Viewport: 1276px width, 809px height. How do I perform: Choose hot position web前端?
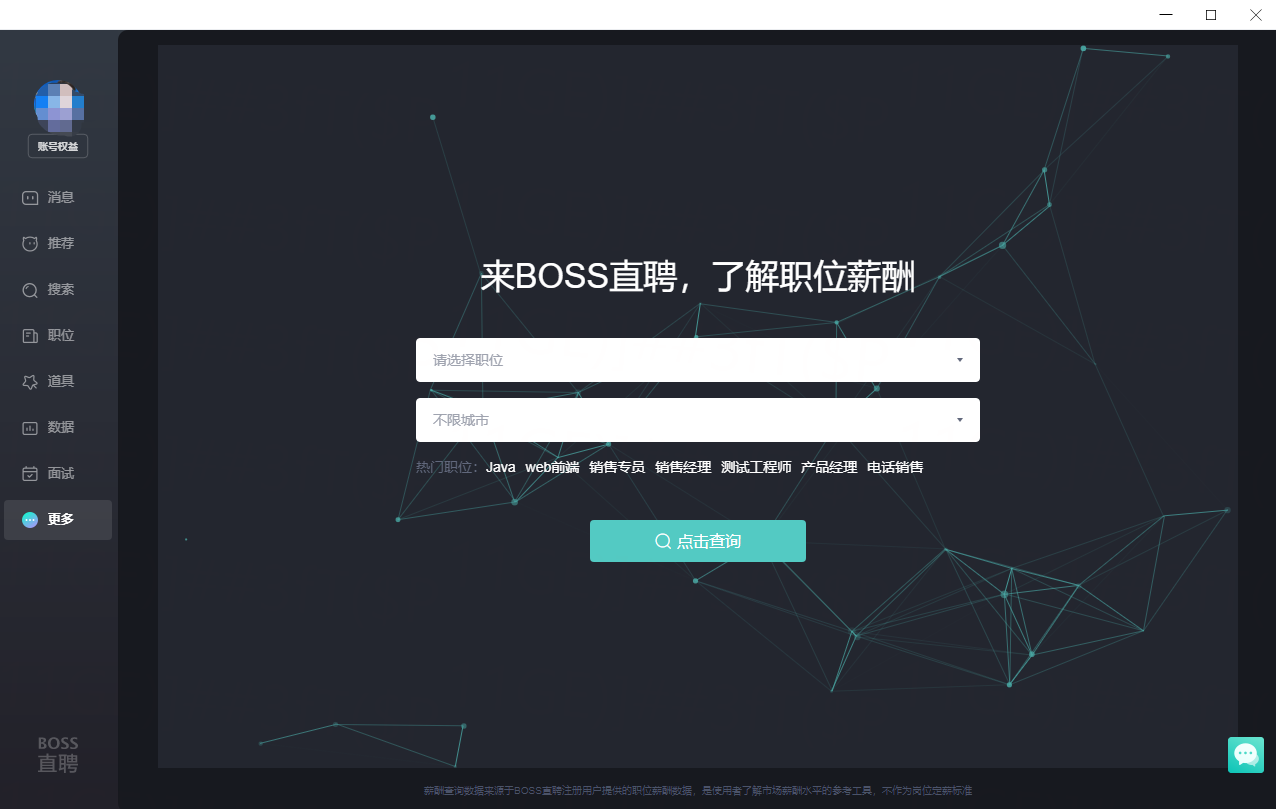pos(552,467)
